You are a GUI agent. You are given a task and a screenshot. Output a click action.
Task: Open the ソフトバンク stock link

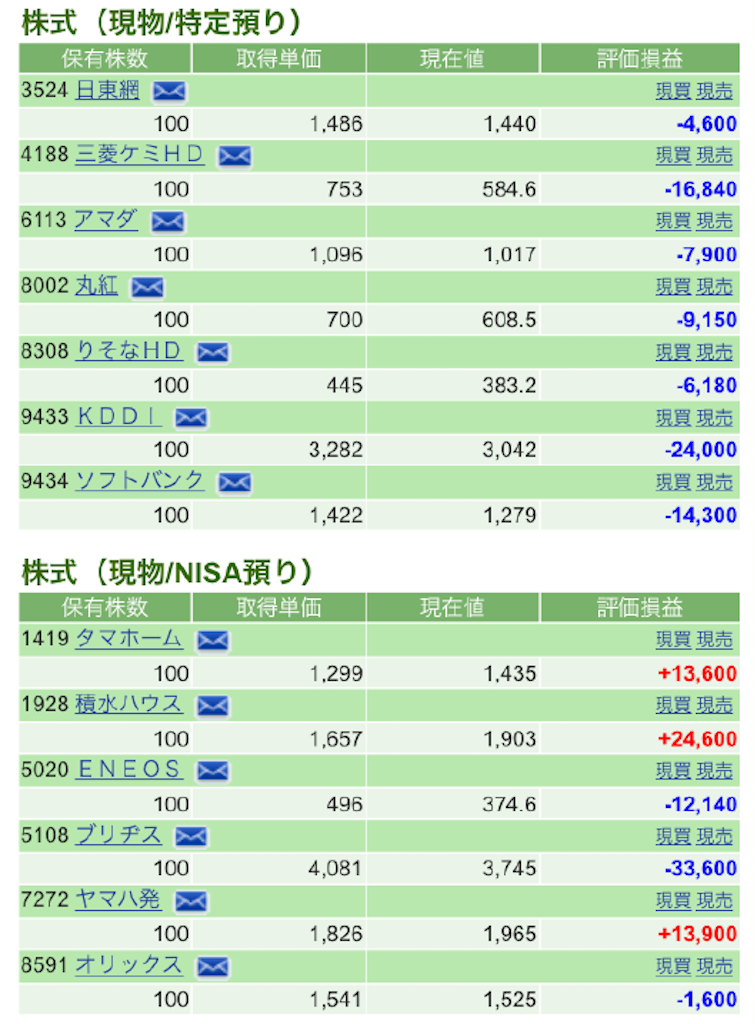(140, 481)
